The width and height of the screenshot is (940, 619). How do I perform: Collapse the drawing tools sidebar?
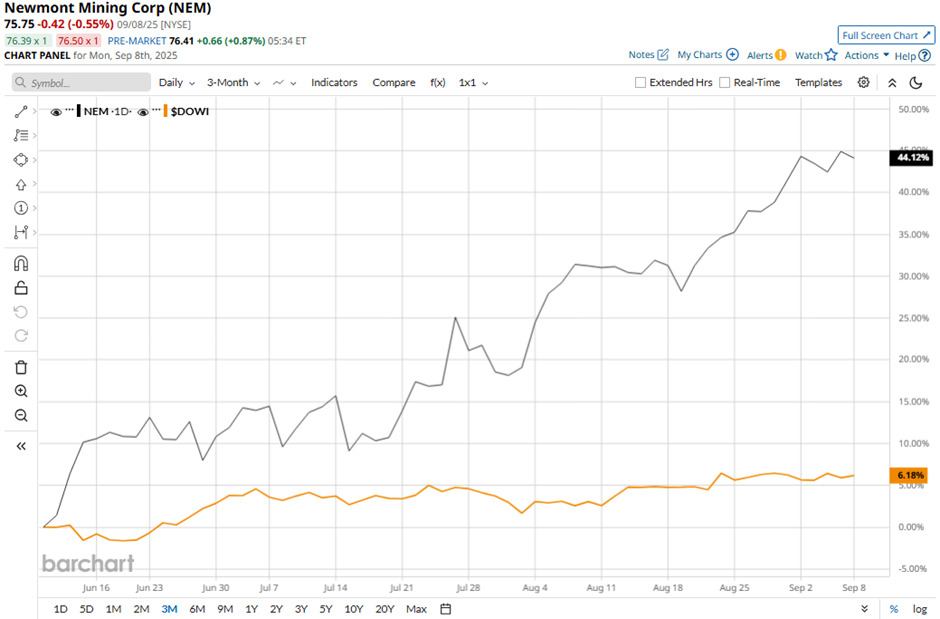tap(21, 446)
